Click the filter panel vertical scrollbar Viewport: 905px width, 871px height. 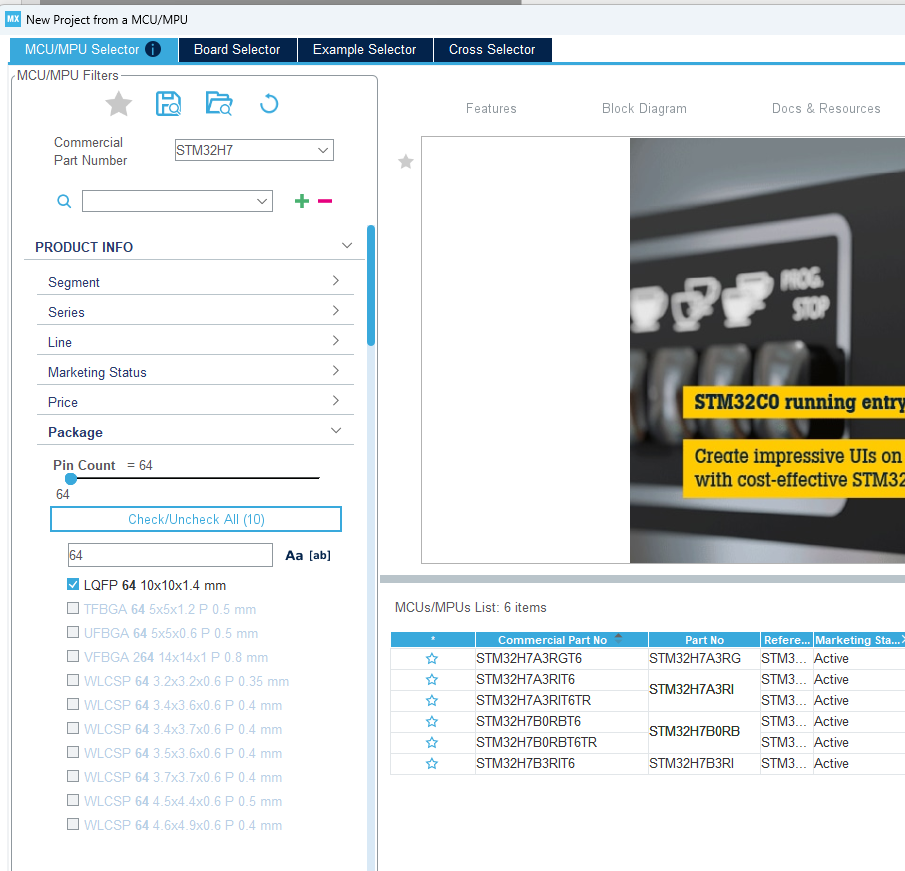point(371,286)
